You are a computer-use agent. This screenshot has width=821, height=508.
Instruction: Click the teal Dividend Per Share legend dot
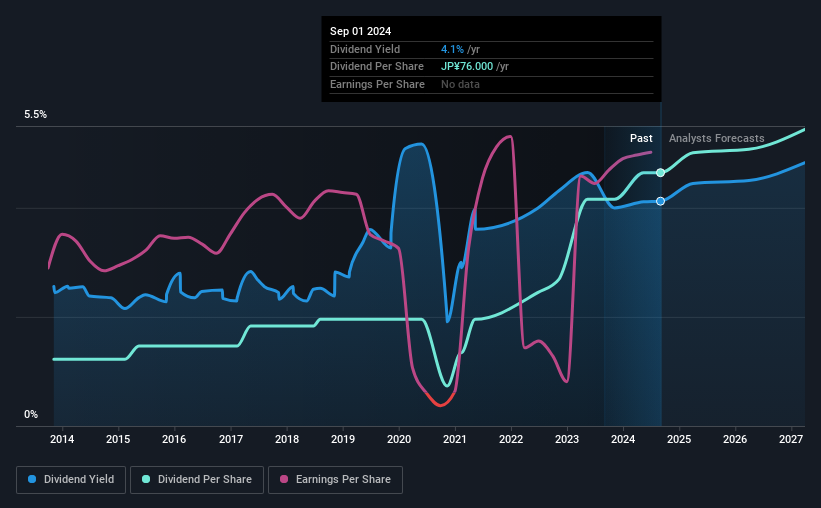coord(146,479)
